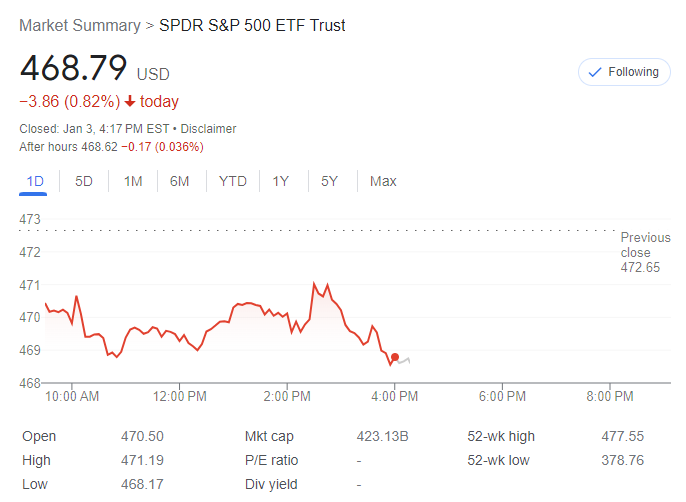The image size is (686, 502).
Task: Click SPDR S&P 500 ETF Trust title
Action: coord(253,25)
